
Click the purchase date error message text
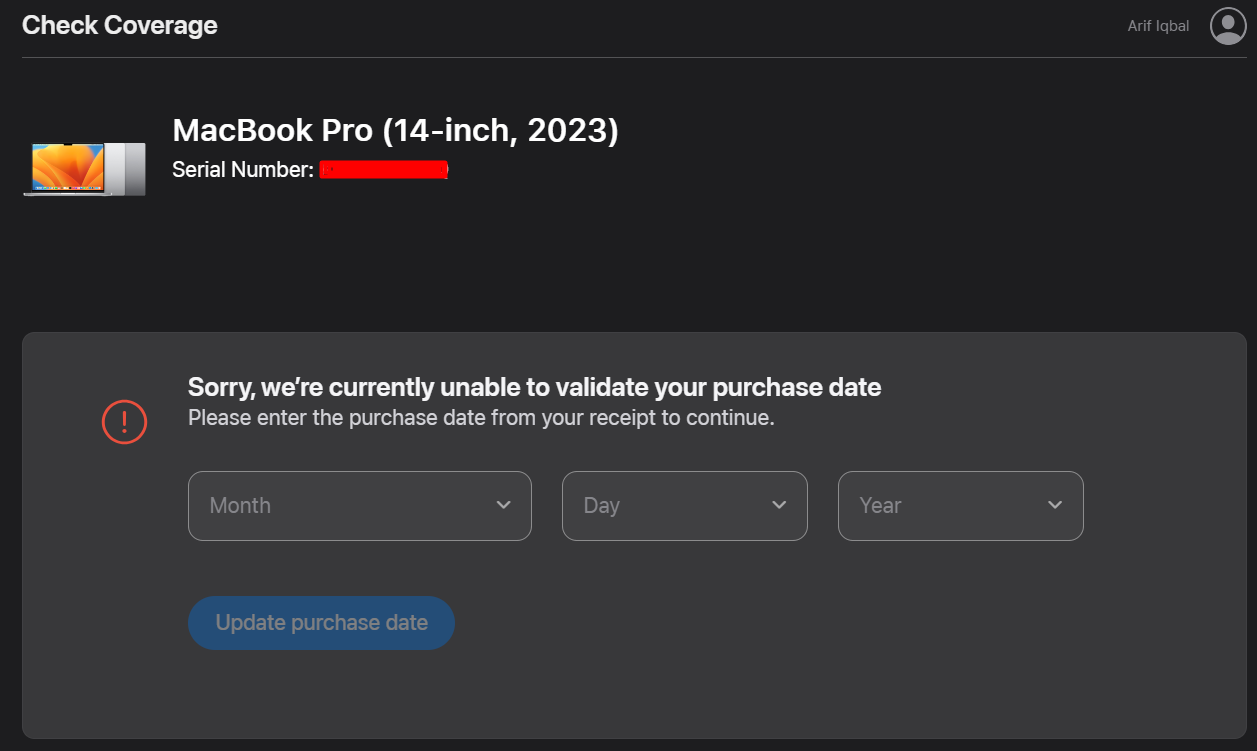pos(534,387)
